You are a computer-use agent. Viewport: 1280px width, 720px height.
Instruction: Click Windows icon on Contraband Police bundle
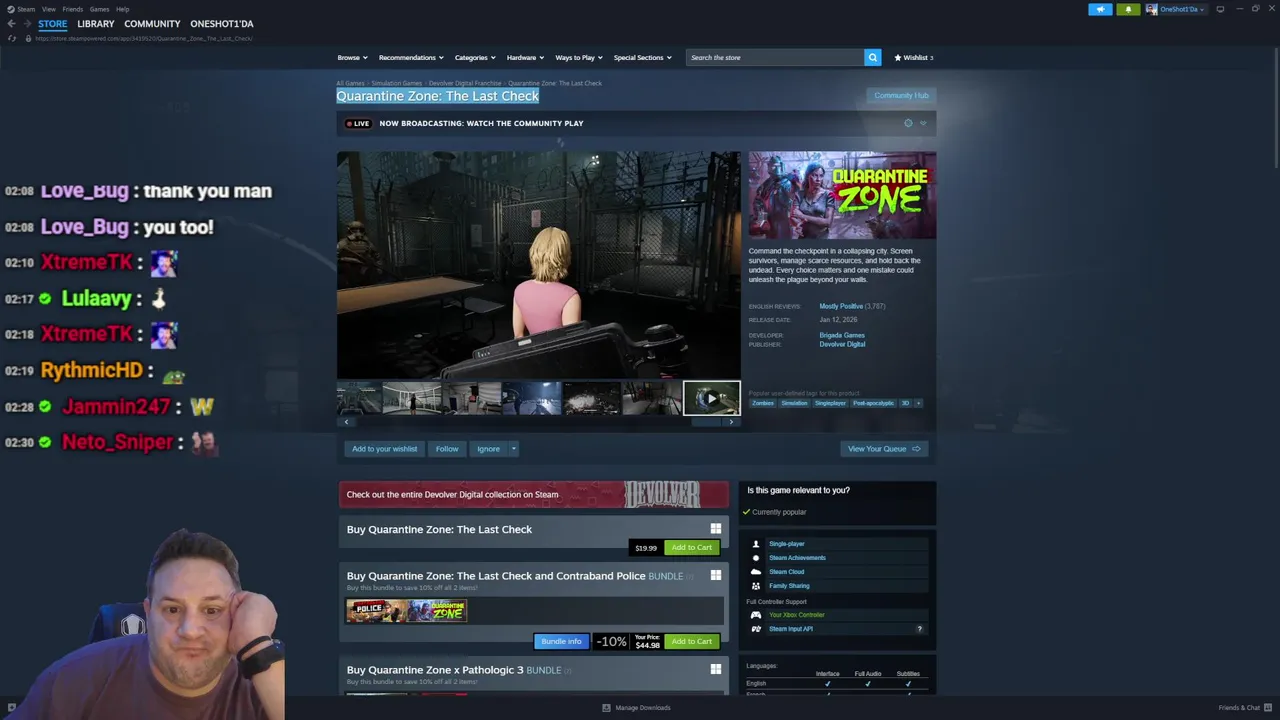[715, 575]
